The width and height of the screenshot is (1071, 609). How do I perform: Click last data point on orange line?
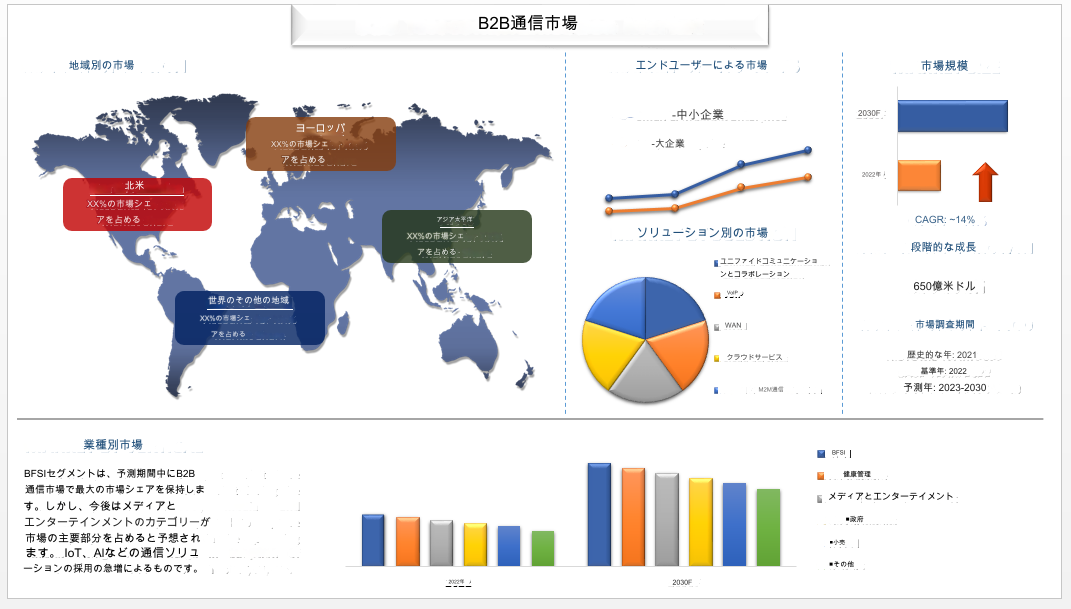pos(808,177)
